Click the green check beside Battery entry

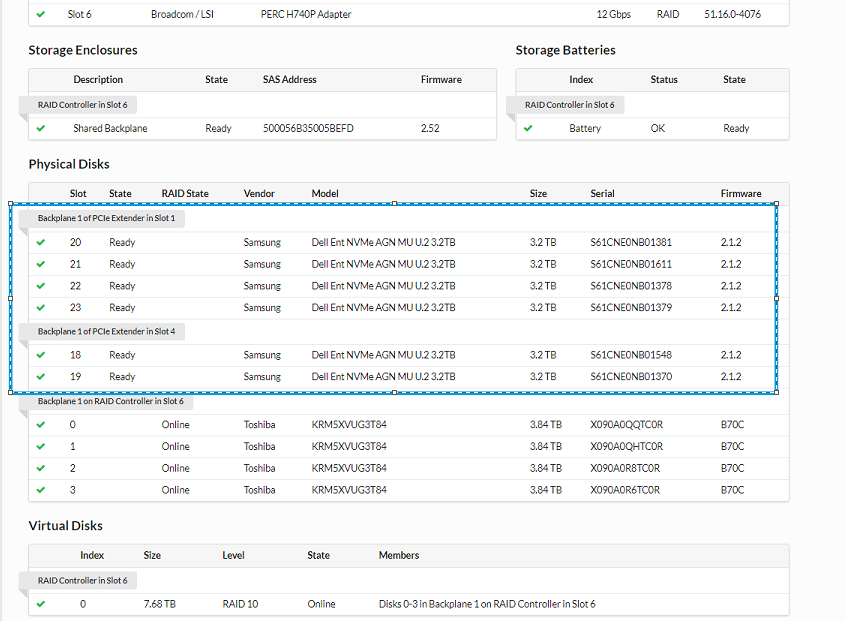pos(528,128)
